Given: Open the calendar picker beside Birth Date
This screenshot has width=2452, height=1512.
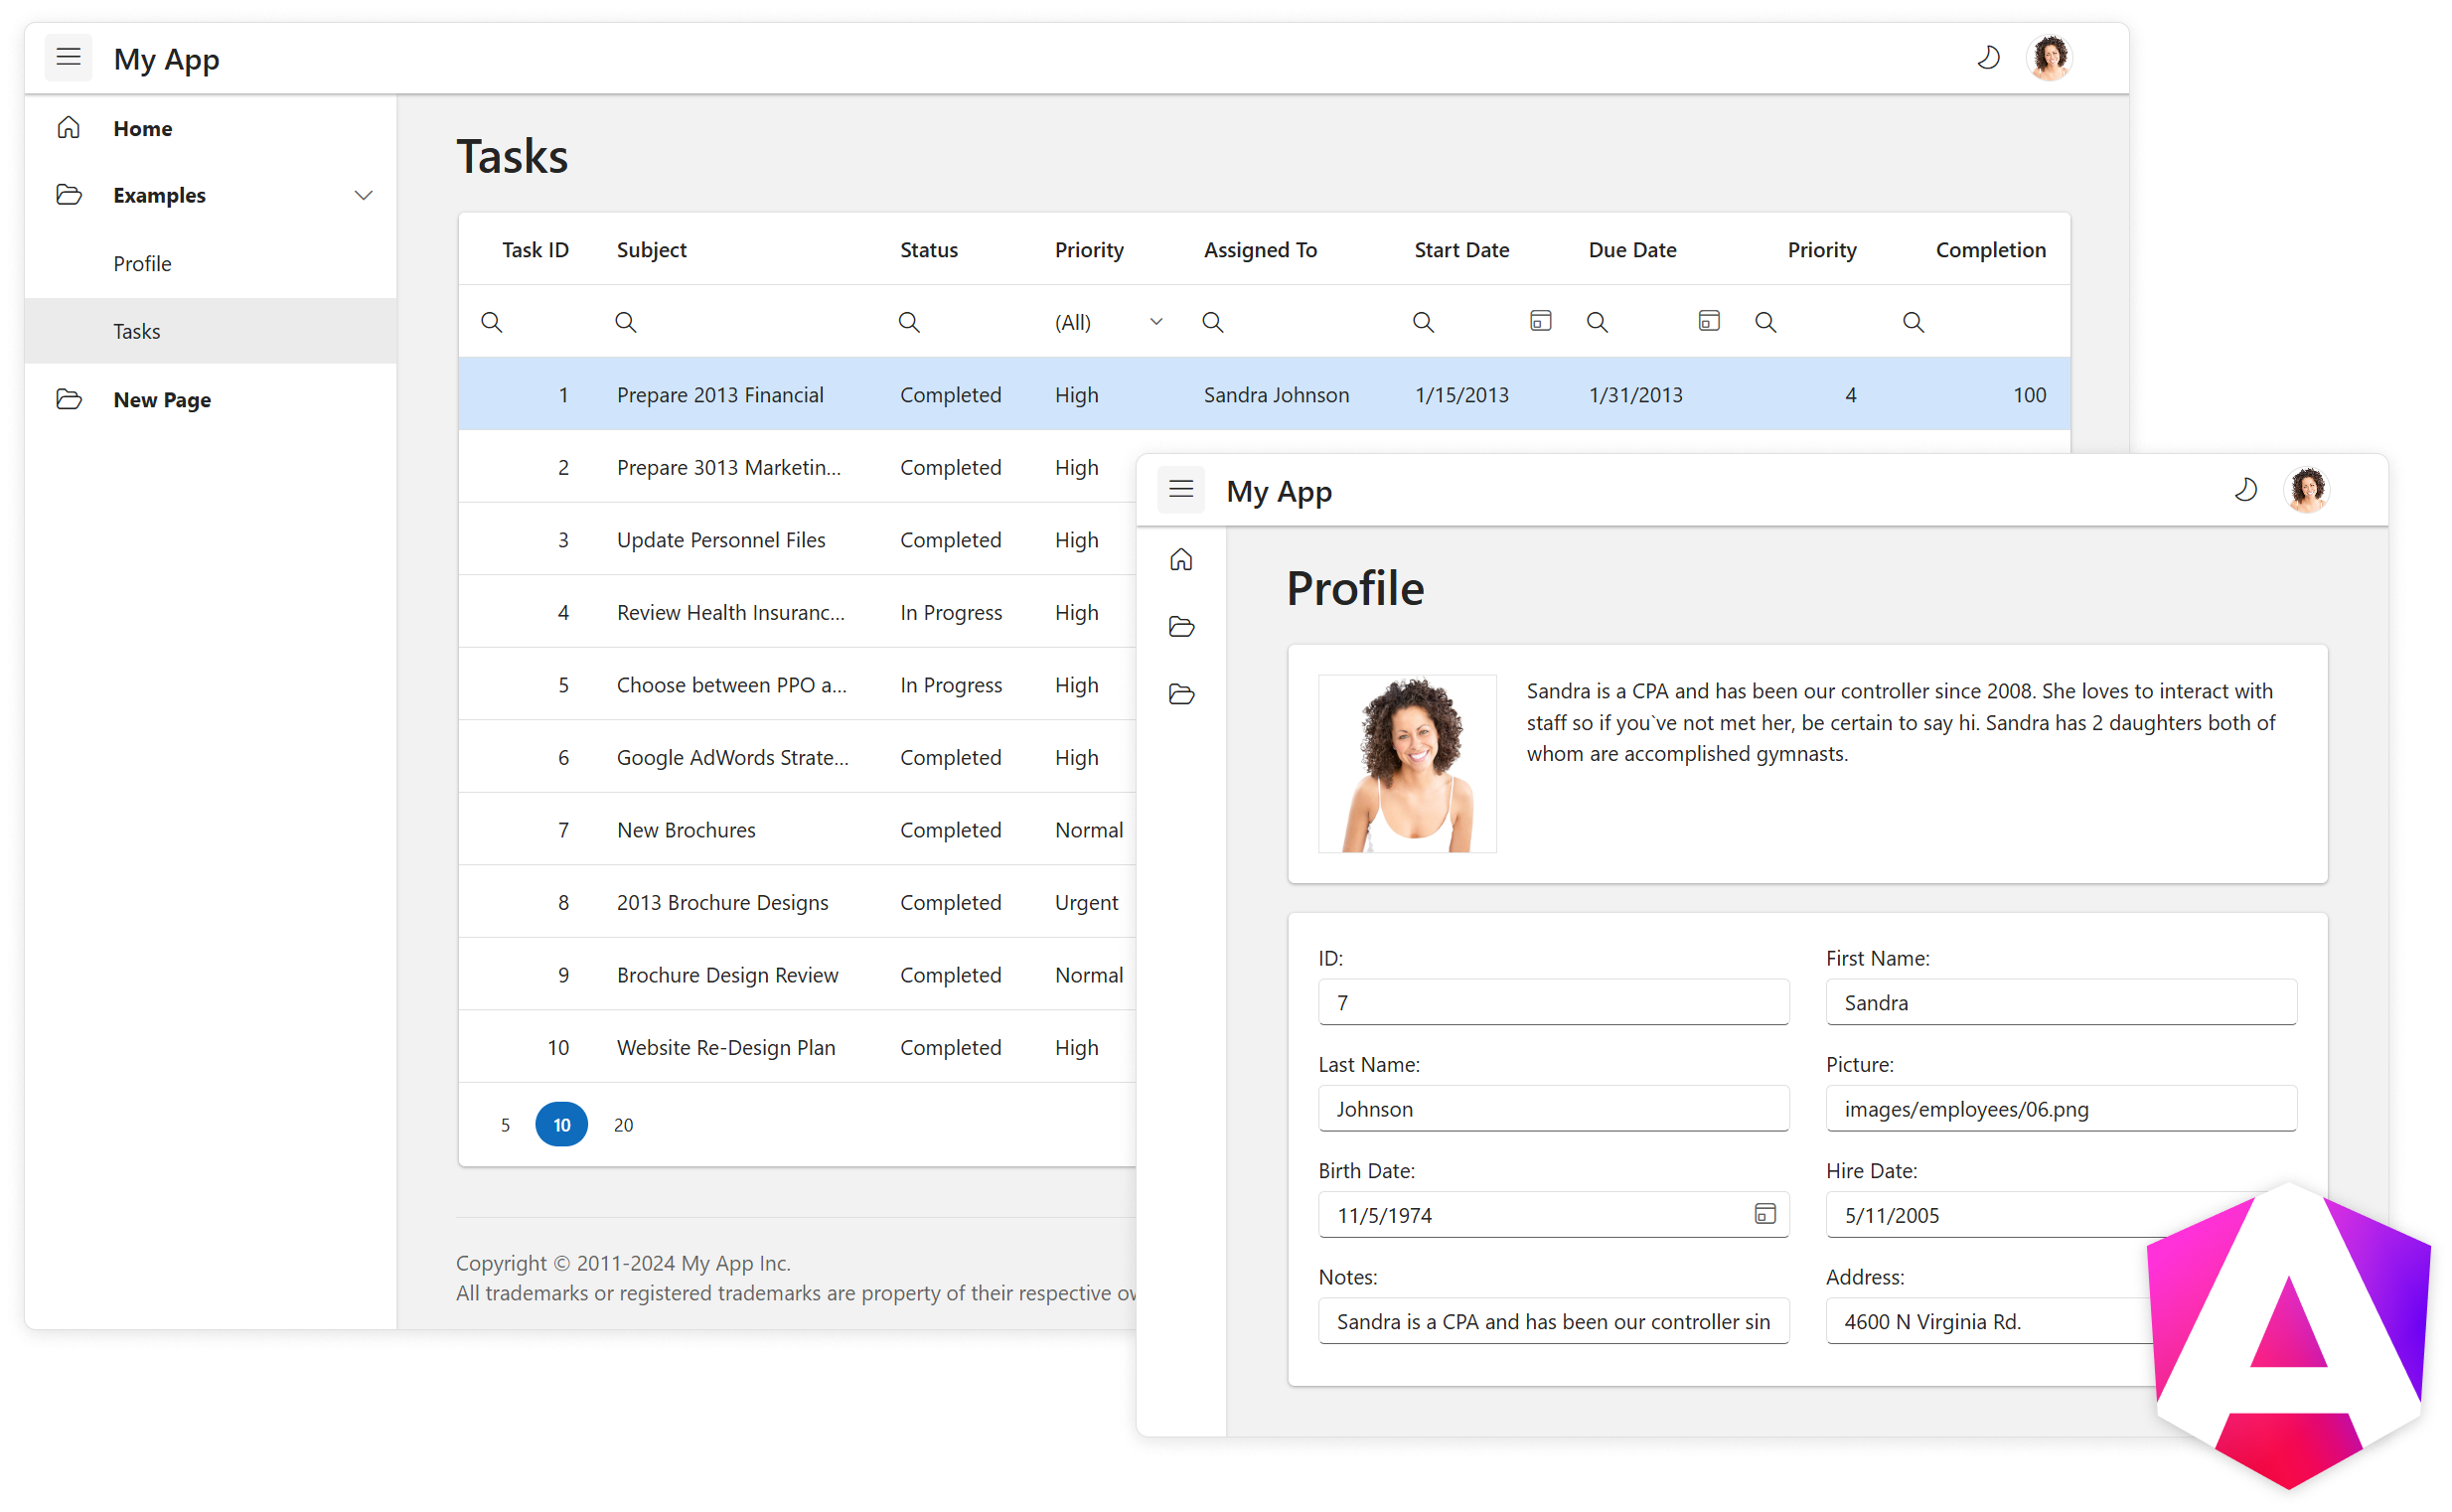Looking at the screenshot, I should click(1765, 1215).
